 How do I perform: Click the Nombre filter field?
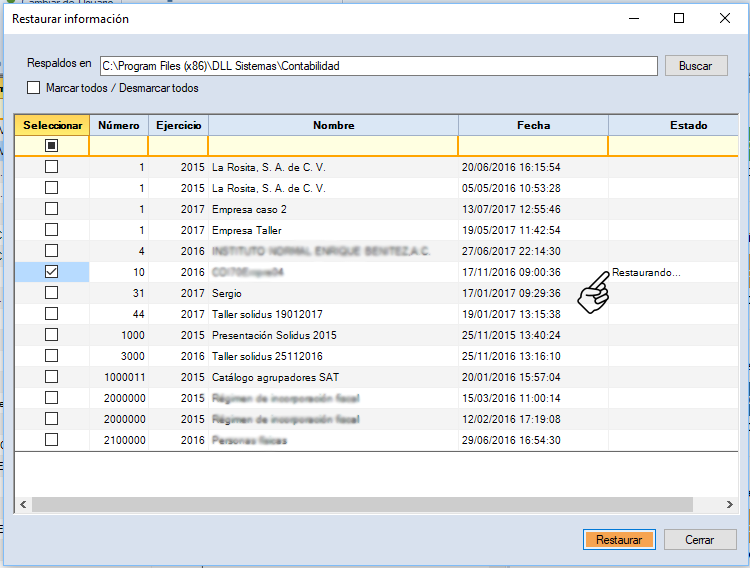(x=333, y=146)
